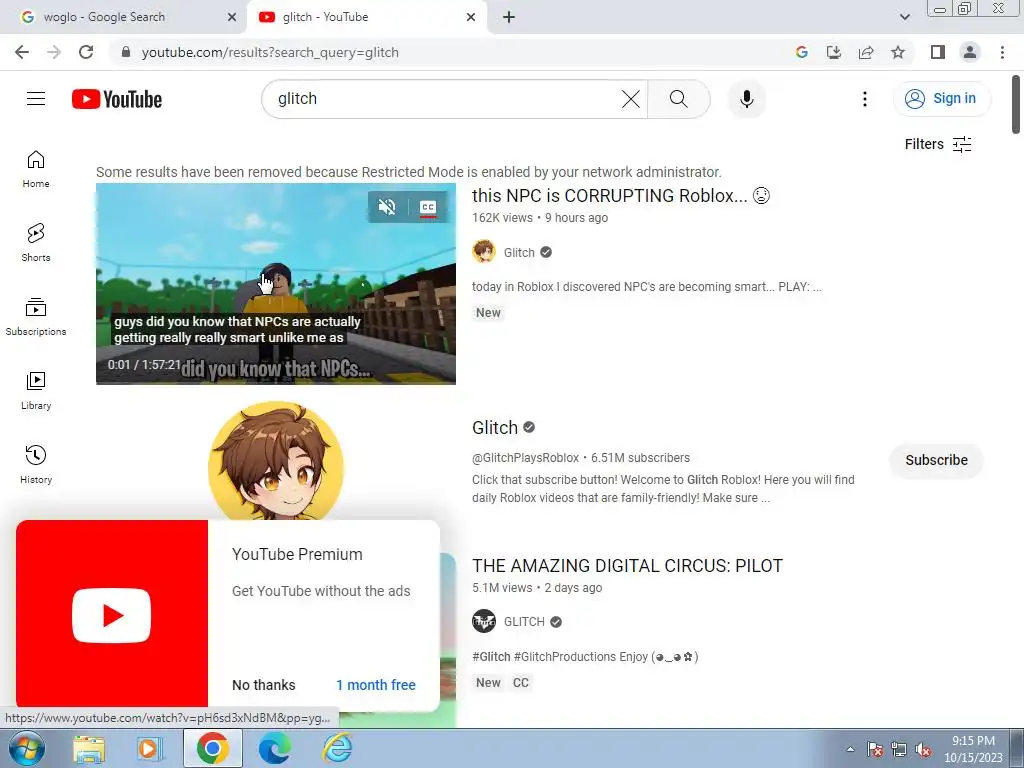Open the Filters panel
The image size is (1024, 768).
938,144
